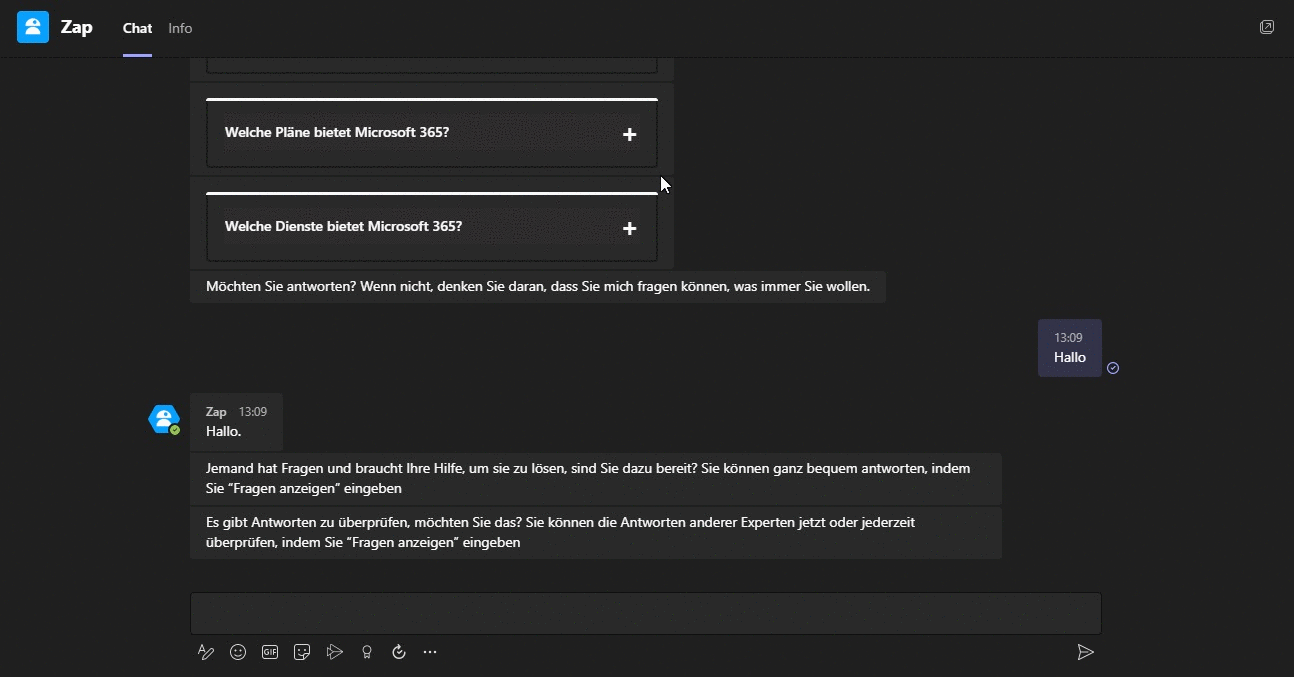Click the 'Es gibt Antworten zu überprüfen' message

596,533
